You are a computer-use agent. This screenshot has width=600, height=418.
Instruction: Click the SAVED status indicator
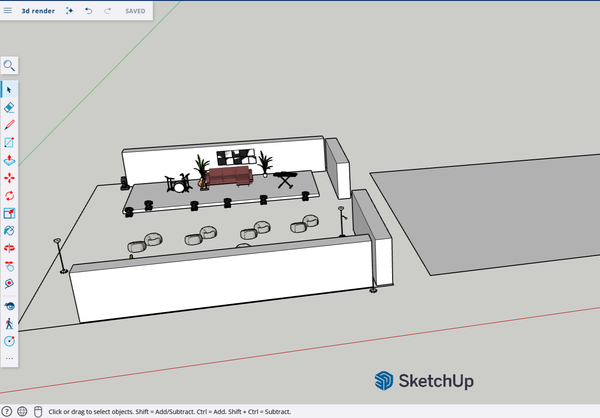click(134, 10)
